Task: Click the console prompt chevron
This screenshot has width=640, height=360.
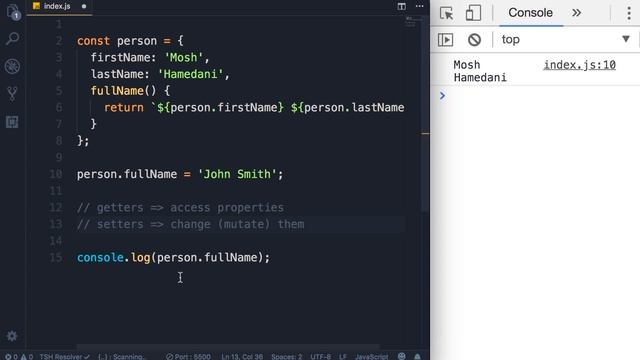Action: pyautogui.click(x=442, y=96)
